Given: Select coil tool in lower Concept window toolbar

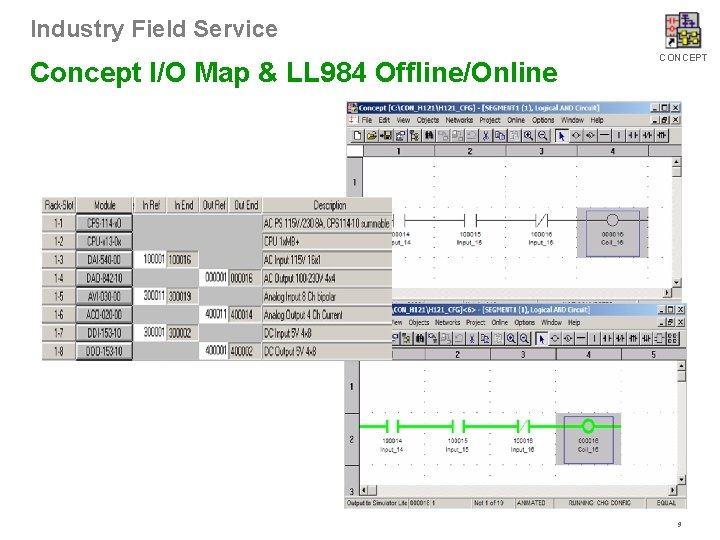Looking at the screenshot, I should click(555, 339).
